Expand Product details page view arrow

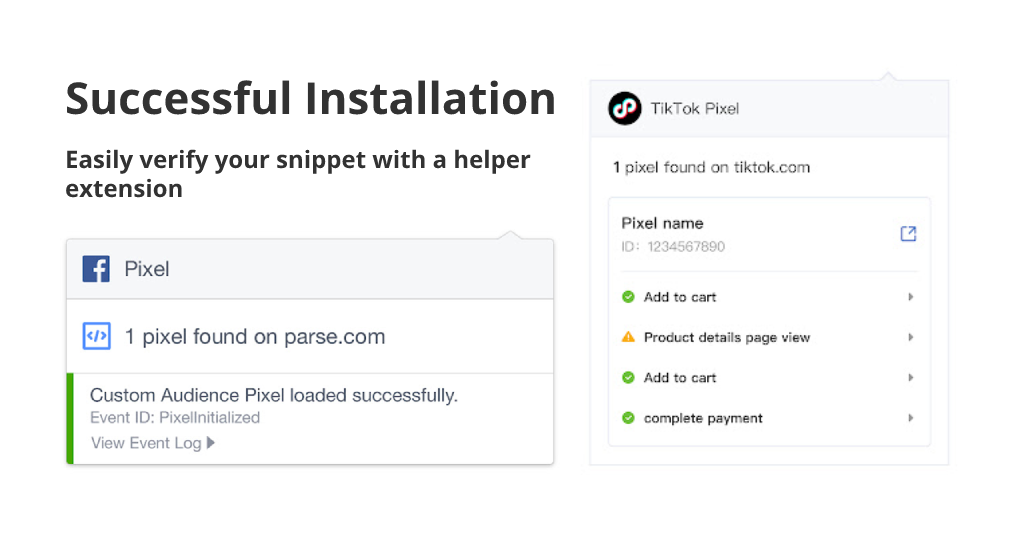(910, 337)
